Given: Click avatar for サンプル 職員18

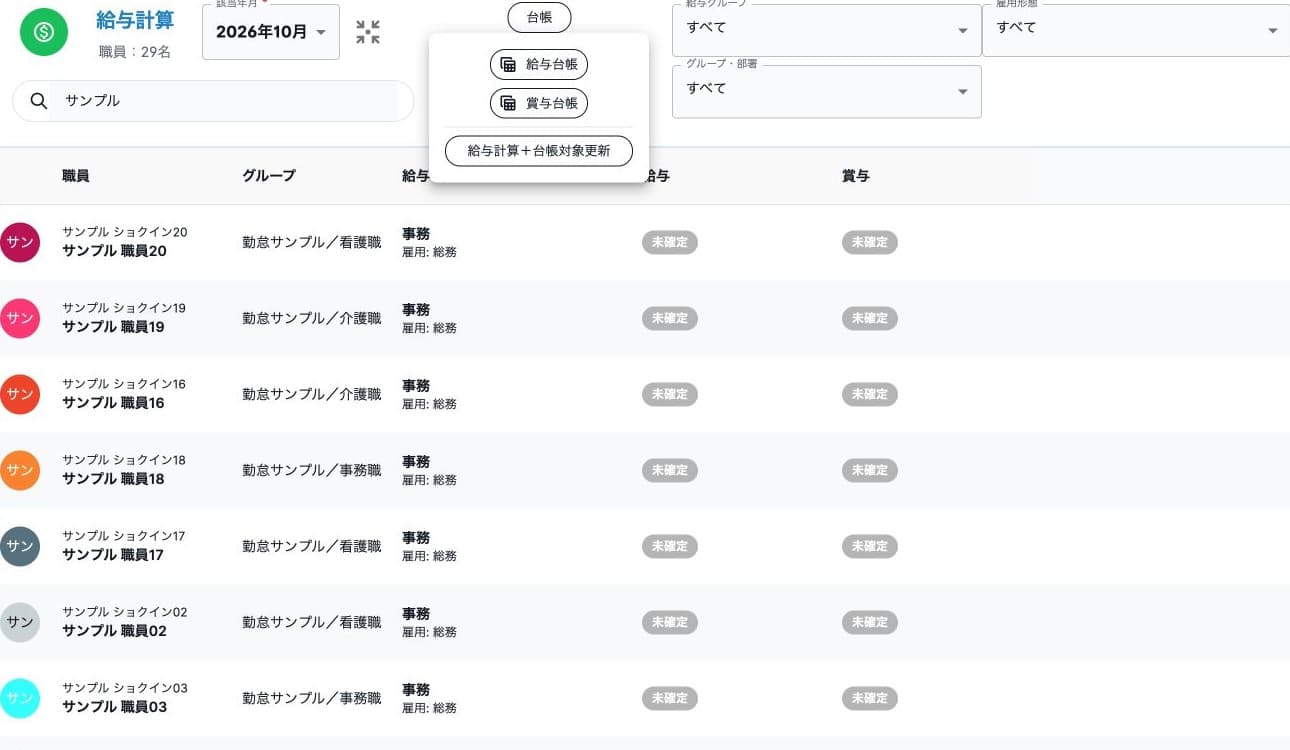Looking at the screenshot, I should pyautogui.click(x=20, y=470).
